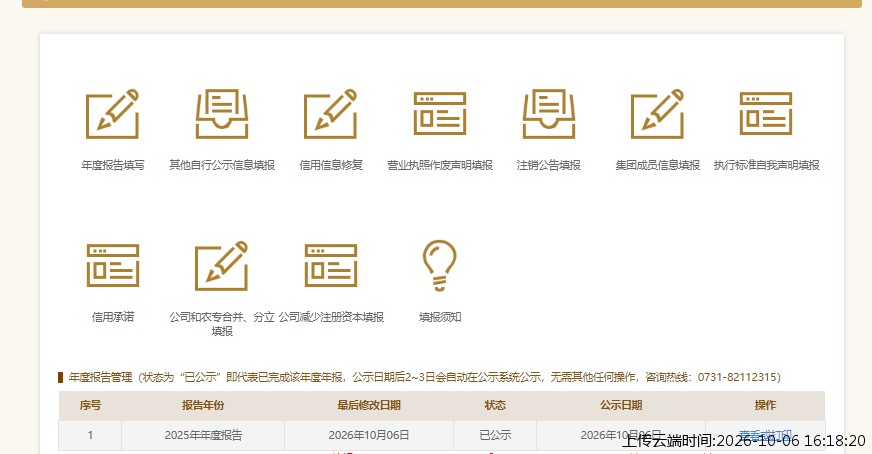Image resolution: width=872 pixels, height=454 pixels.
Task: Click the 报告年份 column header
Action: 203,405
